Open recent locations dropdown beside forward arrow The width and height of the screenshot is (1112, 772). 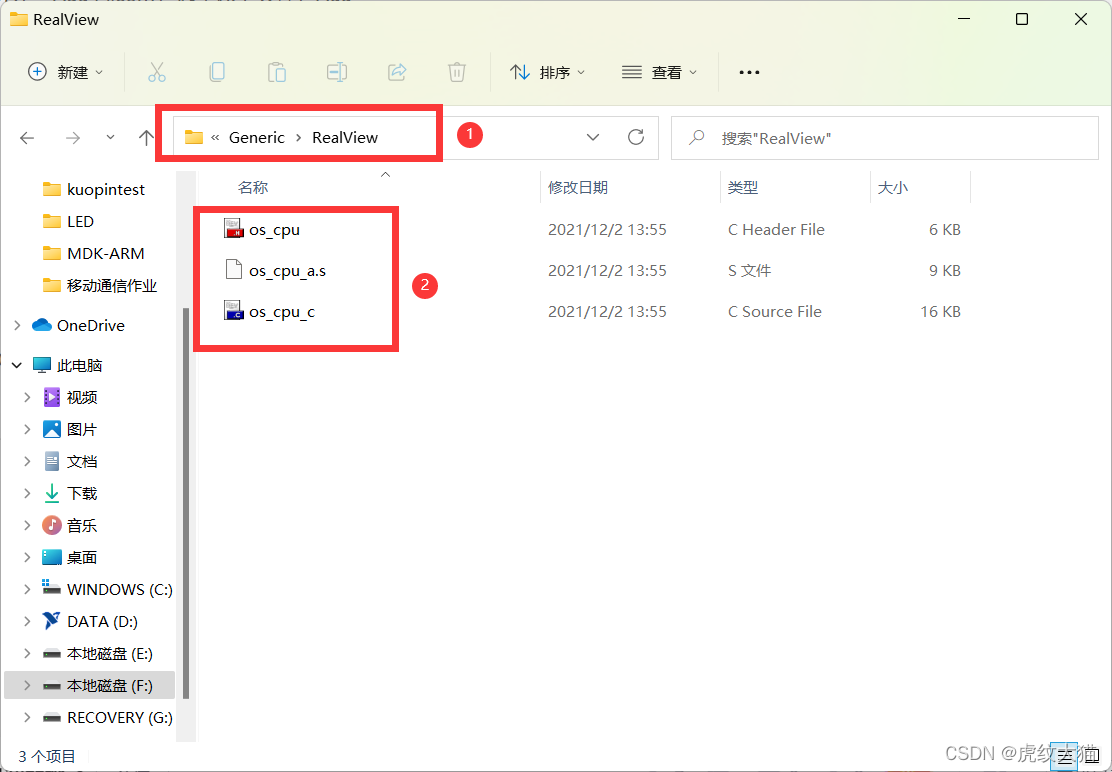click(110, 138)
